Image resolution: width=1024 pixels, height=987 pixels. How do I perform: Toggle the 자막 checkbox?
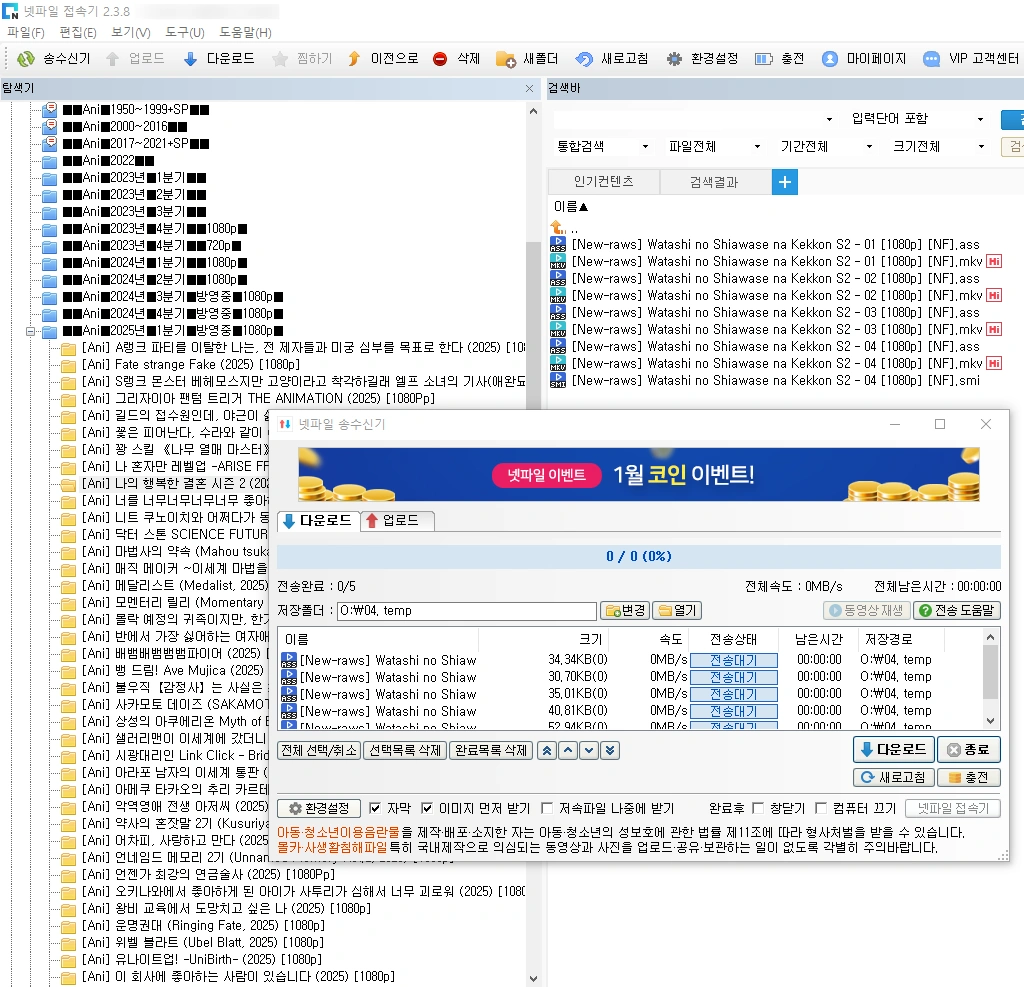click(375, 809)
